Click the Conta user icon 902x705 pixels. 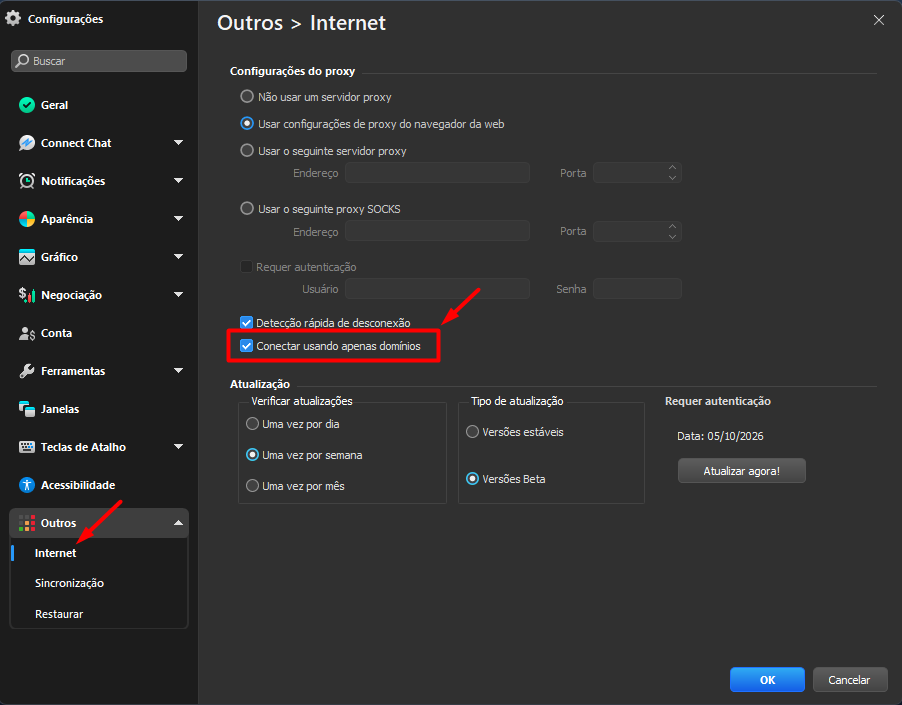(26, 333)
